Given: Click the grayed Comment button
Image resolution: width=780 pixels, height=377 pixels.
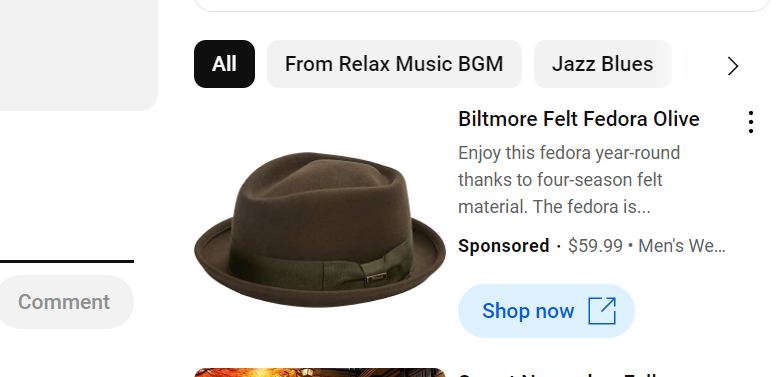Looking at the screenshot, I should [64, 302].
